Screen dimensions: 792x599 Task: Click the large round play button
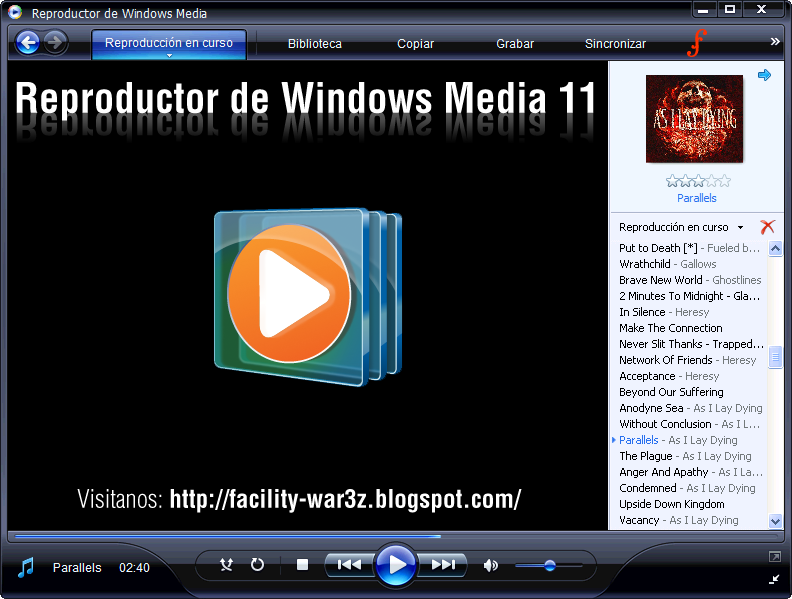[x=395, y=564]
